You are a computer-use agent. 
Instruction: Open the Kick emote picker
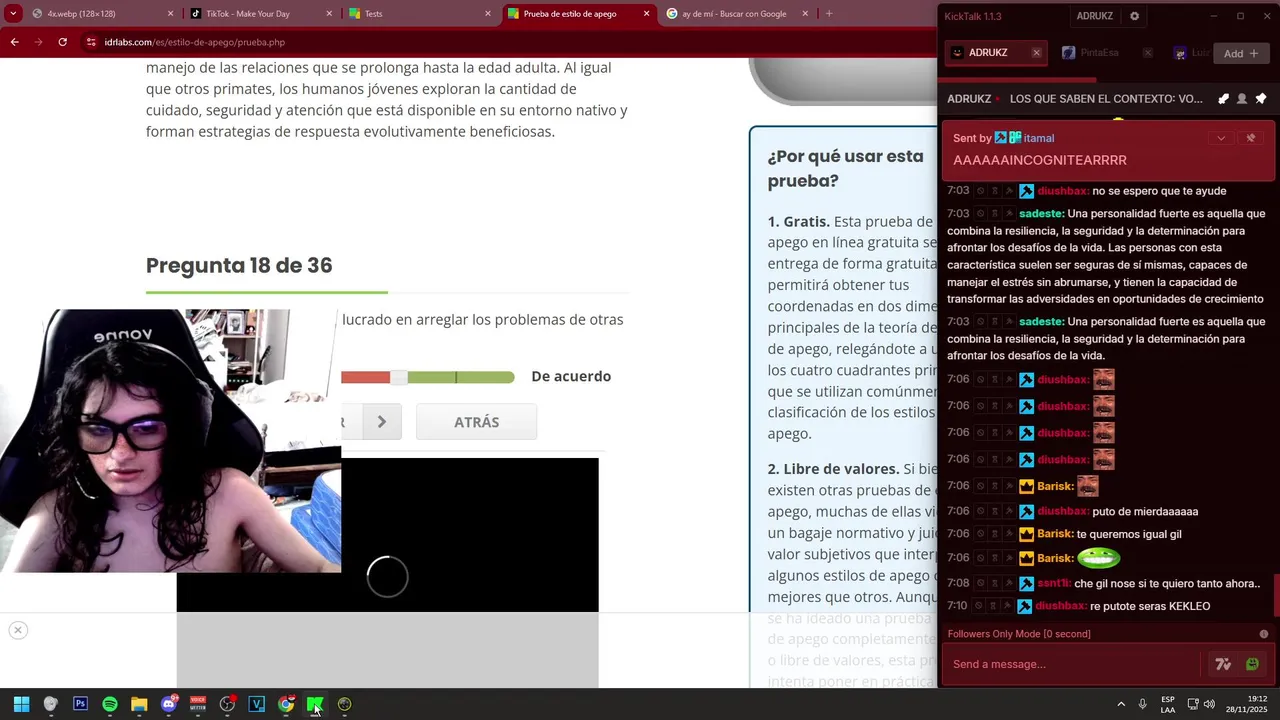tap(1252, 664)
